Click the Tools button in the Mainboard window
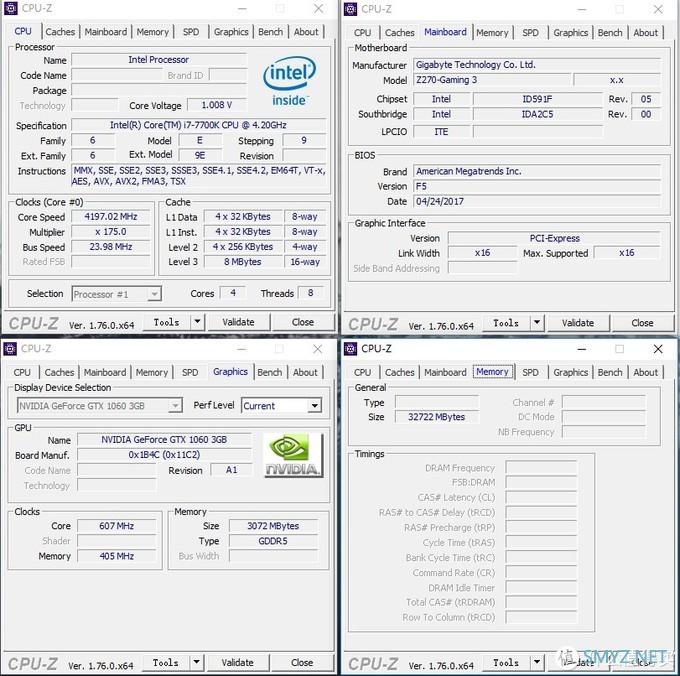680x676 pixels. pos(506,323)
